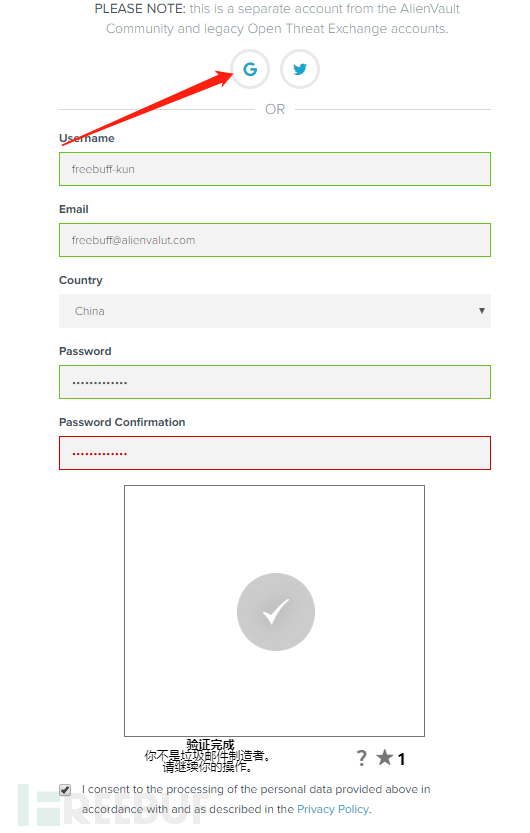Open the Privacy Policy link

[333, 809]
